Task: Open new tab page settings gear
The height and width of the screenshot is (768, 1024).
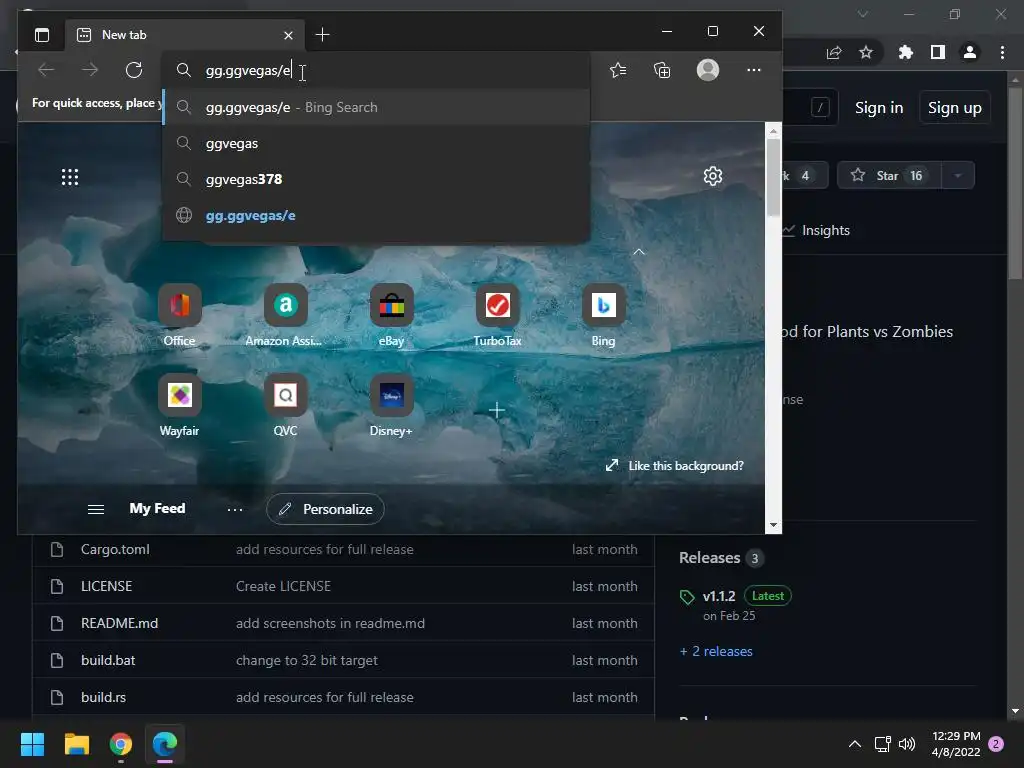Action: tap(713, 176)
